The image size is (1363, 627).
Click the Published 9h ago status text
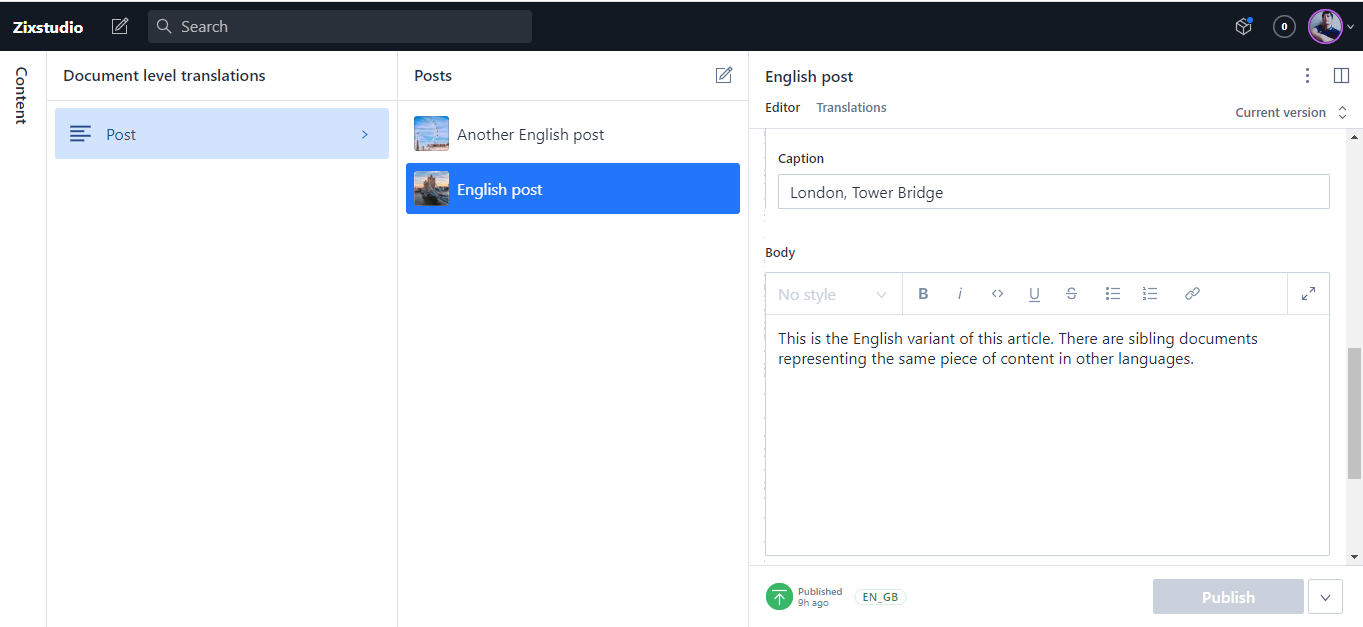pos(820,597)
